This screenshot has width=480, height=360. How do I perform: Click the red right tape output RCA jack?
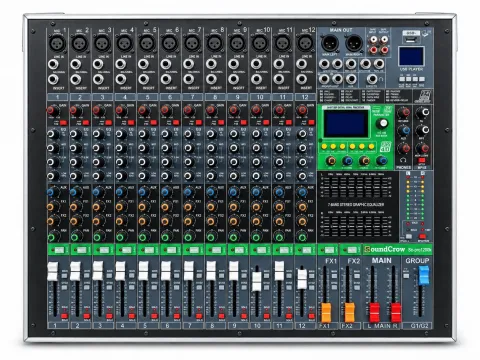coord(384,50)
